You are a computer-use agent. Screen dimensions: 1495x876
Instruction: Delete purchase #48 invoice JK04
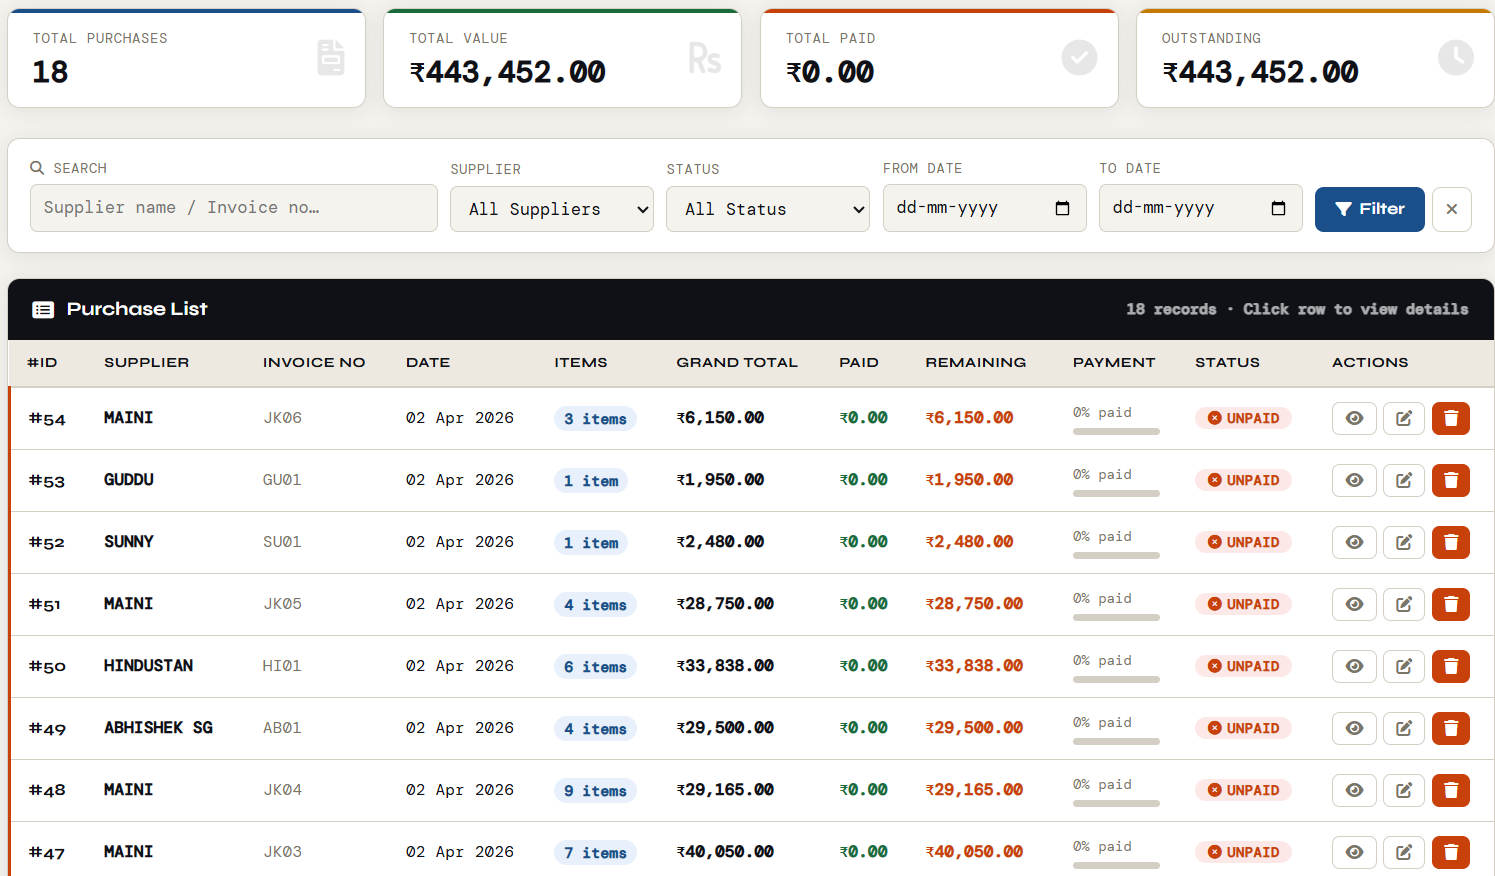coord(1450,790)
